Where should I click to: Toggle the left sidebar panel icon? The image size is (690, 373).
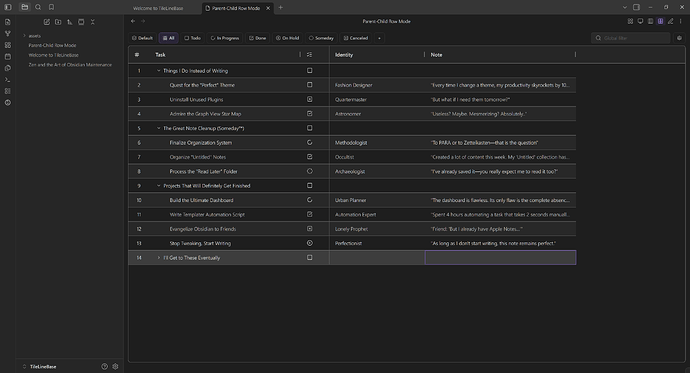8,7
